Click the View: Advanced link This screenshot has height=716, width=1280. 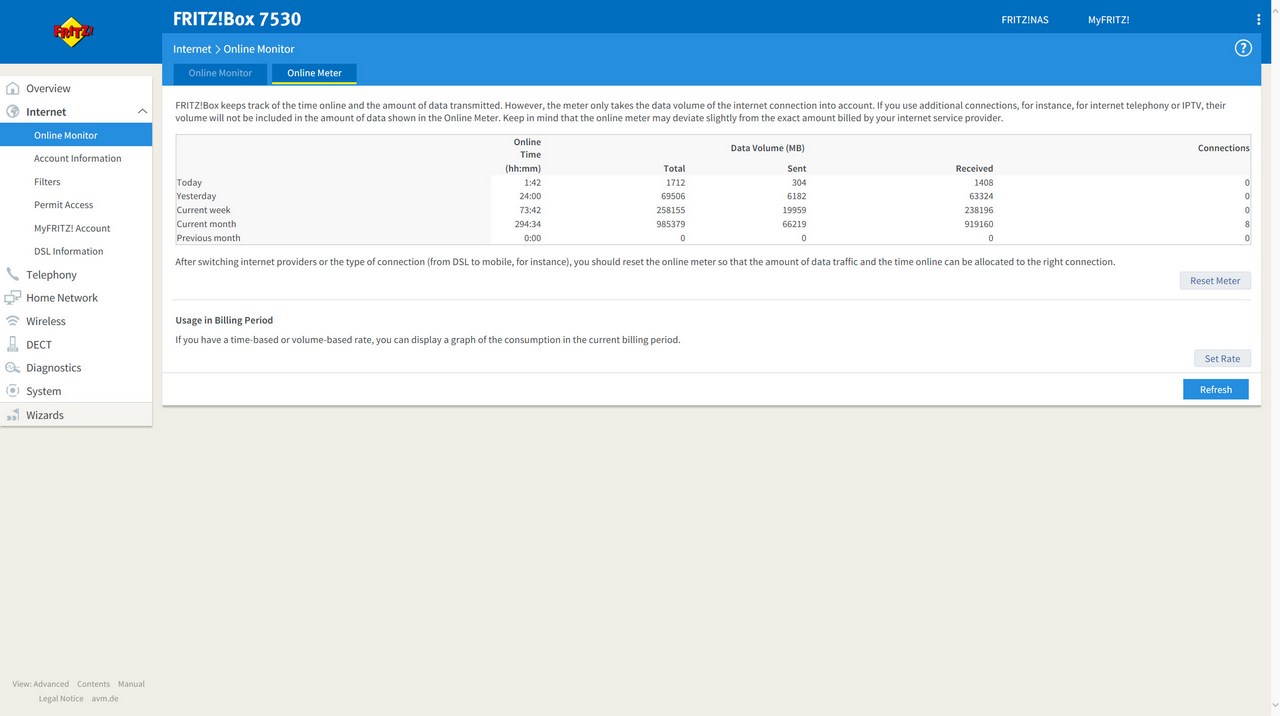pos(41,684)
